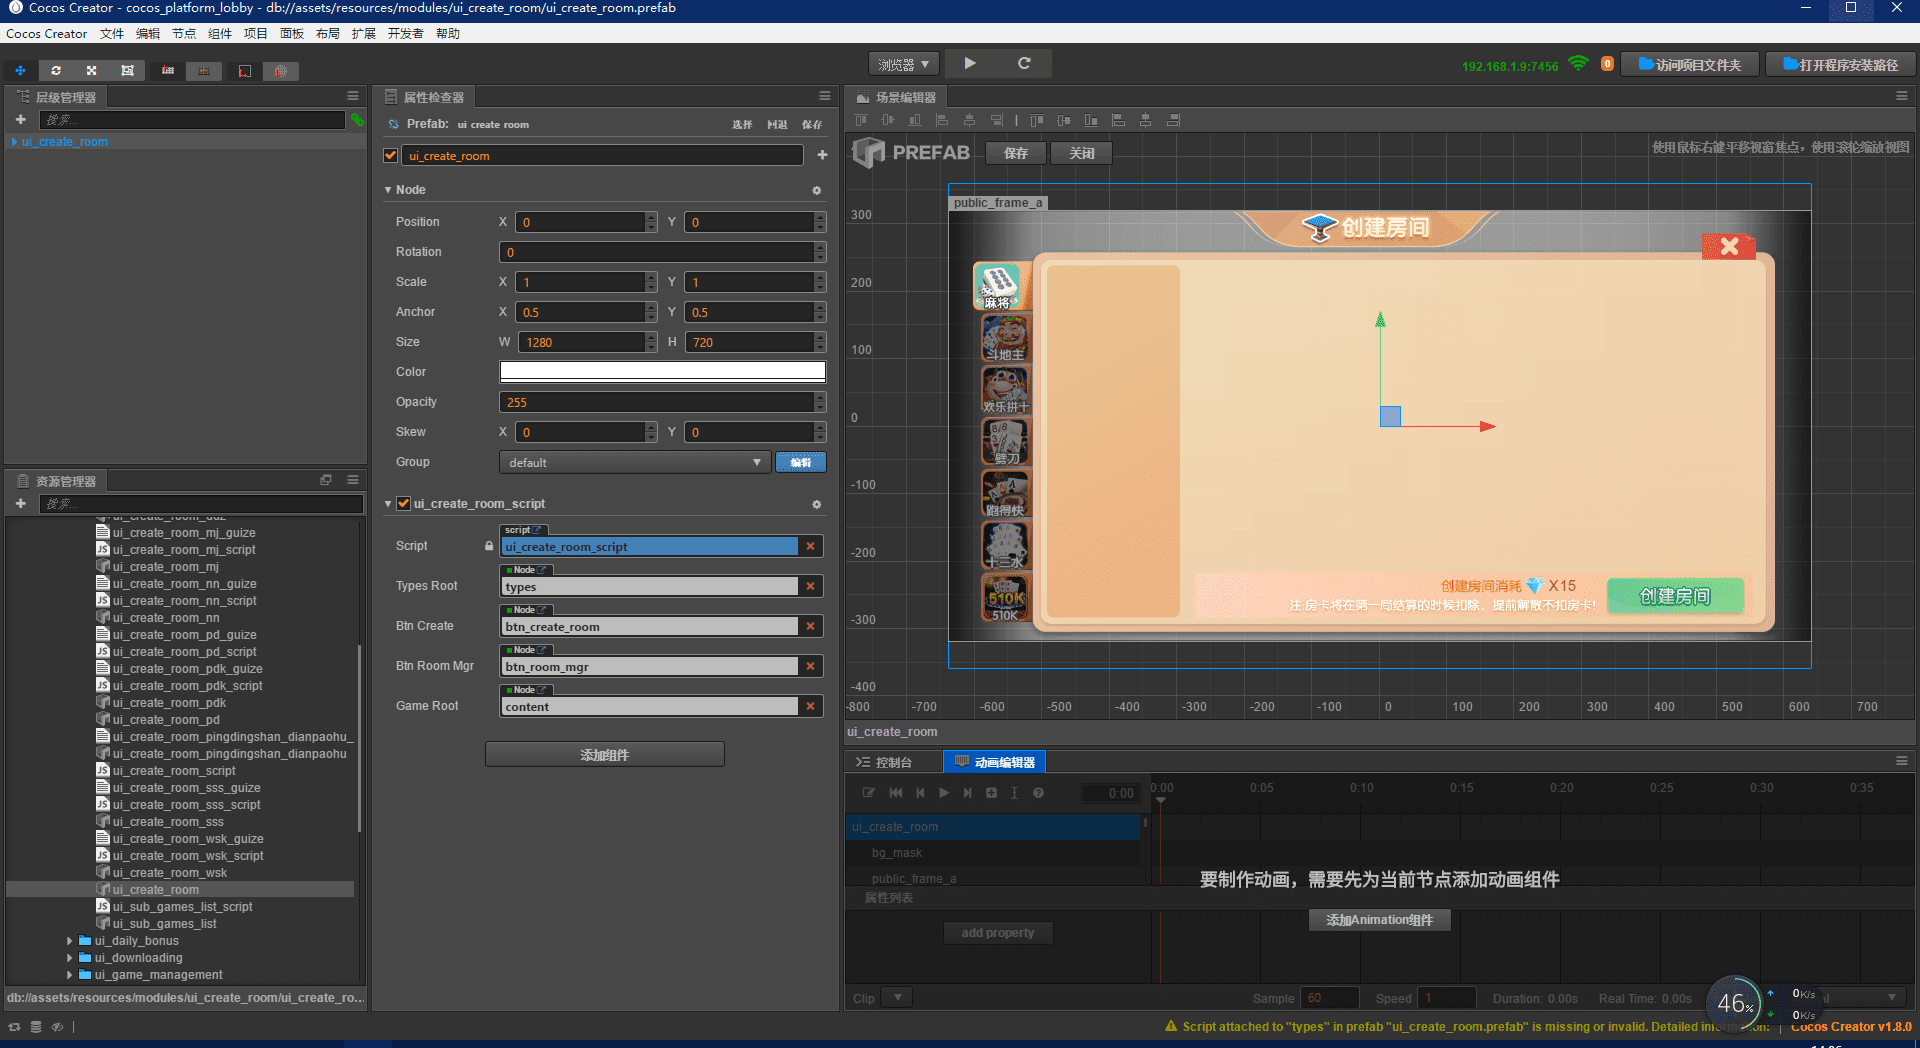This screenshot has width=1920, height=1048.
Task: Add new node in hierarchy panel
Action: click(x=20, y=120)
